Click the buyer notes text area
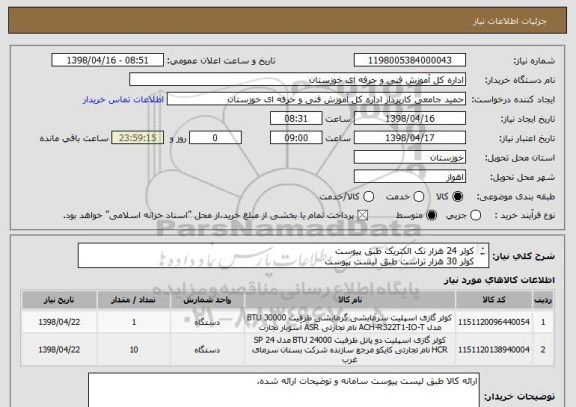 284,390
